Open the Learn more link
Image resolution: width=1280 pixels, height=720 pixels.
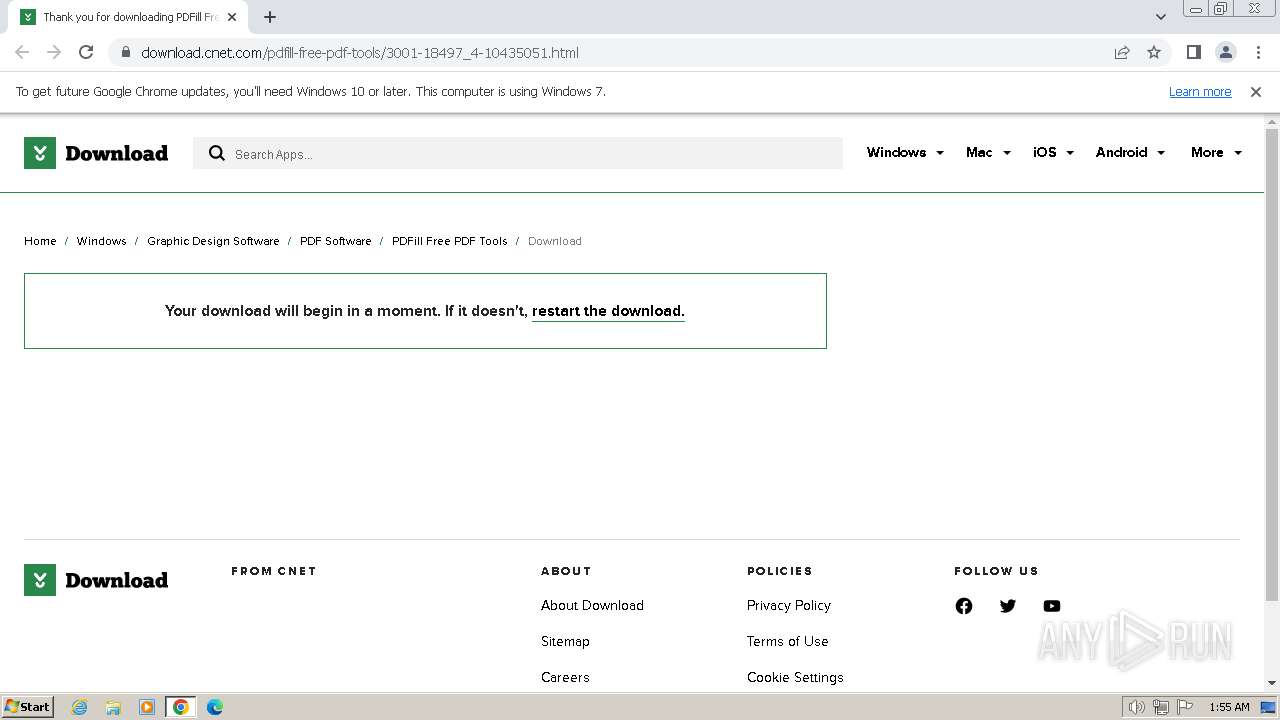(x=1200, y=91)
